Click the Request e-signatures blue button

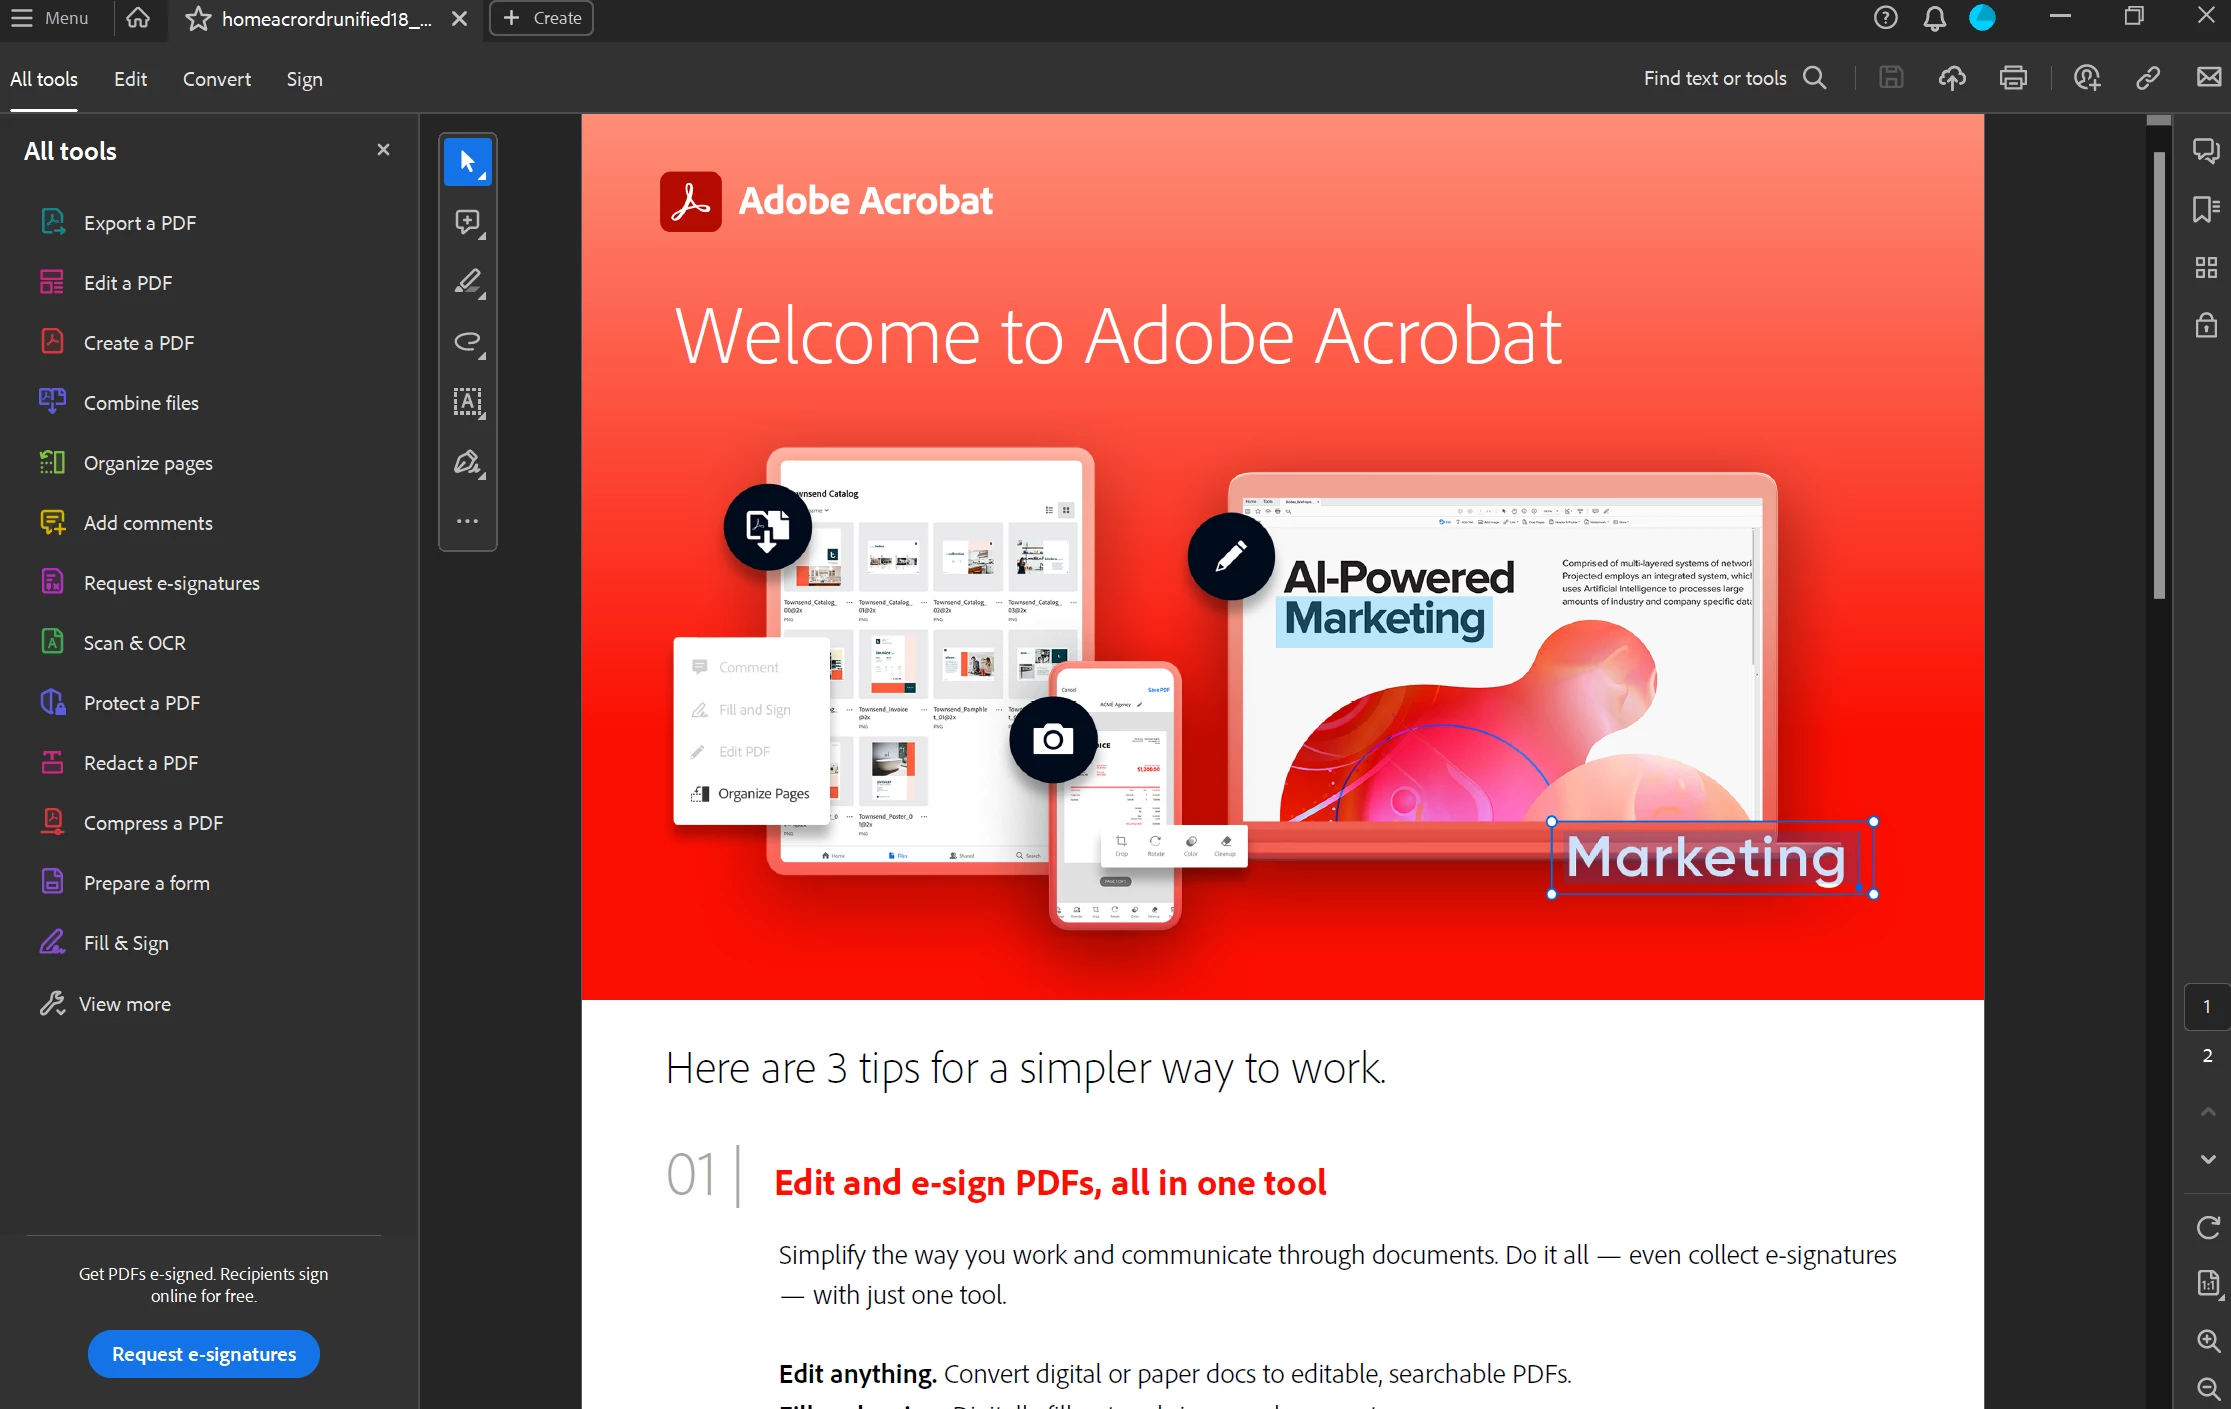click(204, 1354)
